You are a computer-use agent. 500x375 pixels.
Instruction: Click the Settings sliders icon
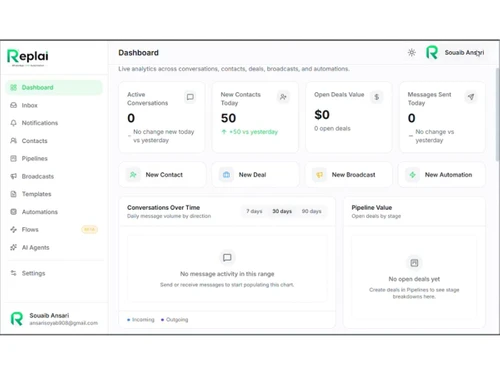pyautogui.click(x=13, y=273)
